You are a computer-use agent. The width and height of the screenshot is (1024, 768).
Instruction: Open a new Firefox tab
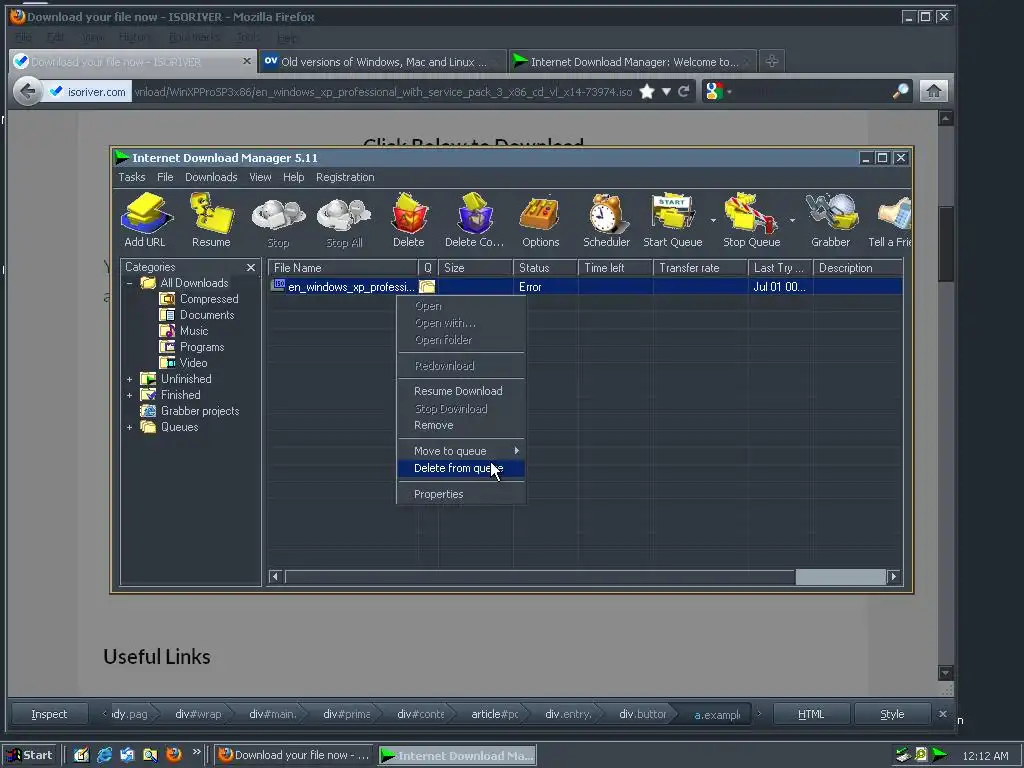tap(772, 61)
